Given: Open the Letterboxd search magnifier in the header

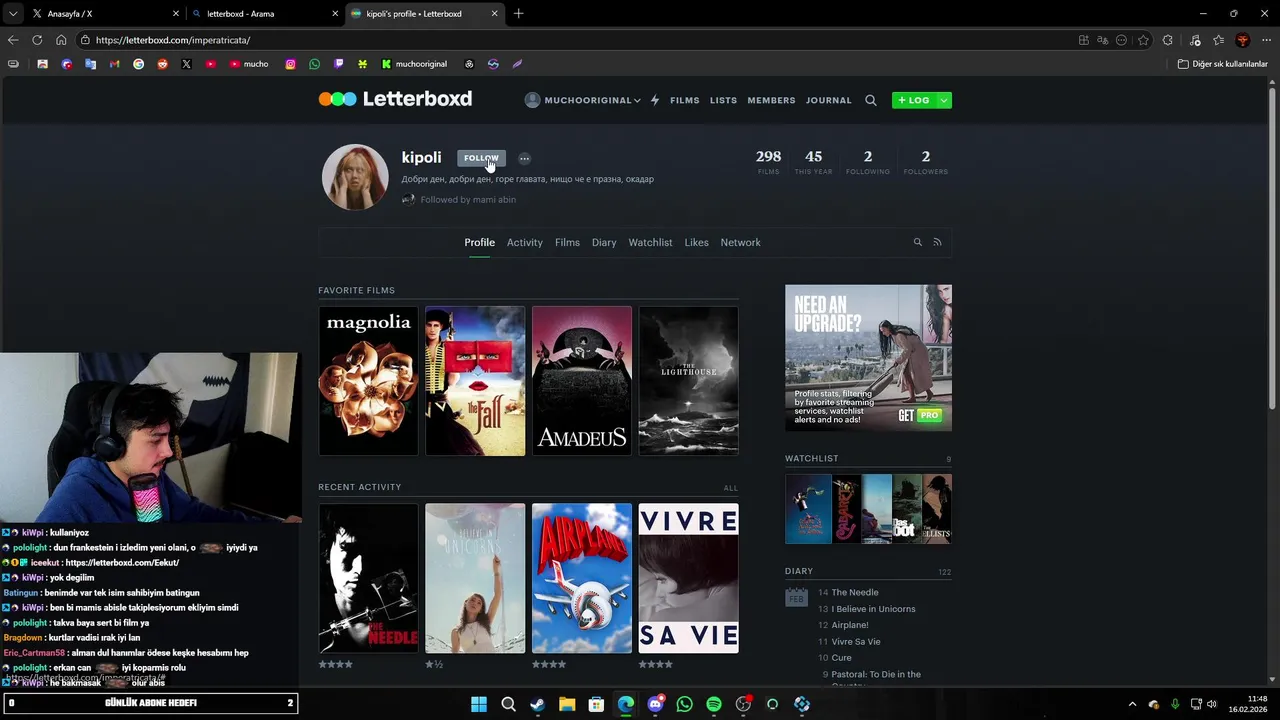Looking at the screenshot, I should click(x=871, y=100).
